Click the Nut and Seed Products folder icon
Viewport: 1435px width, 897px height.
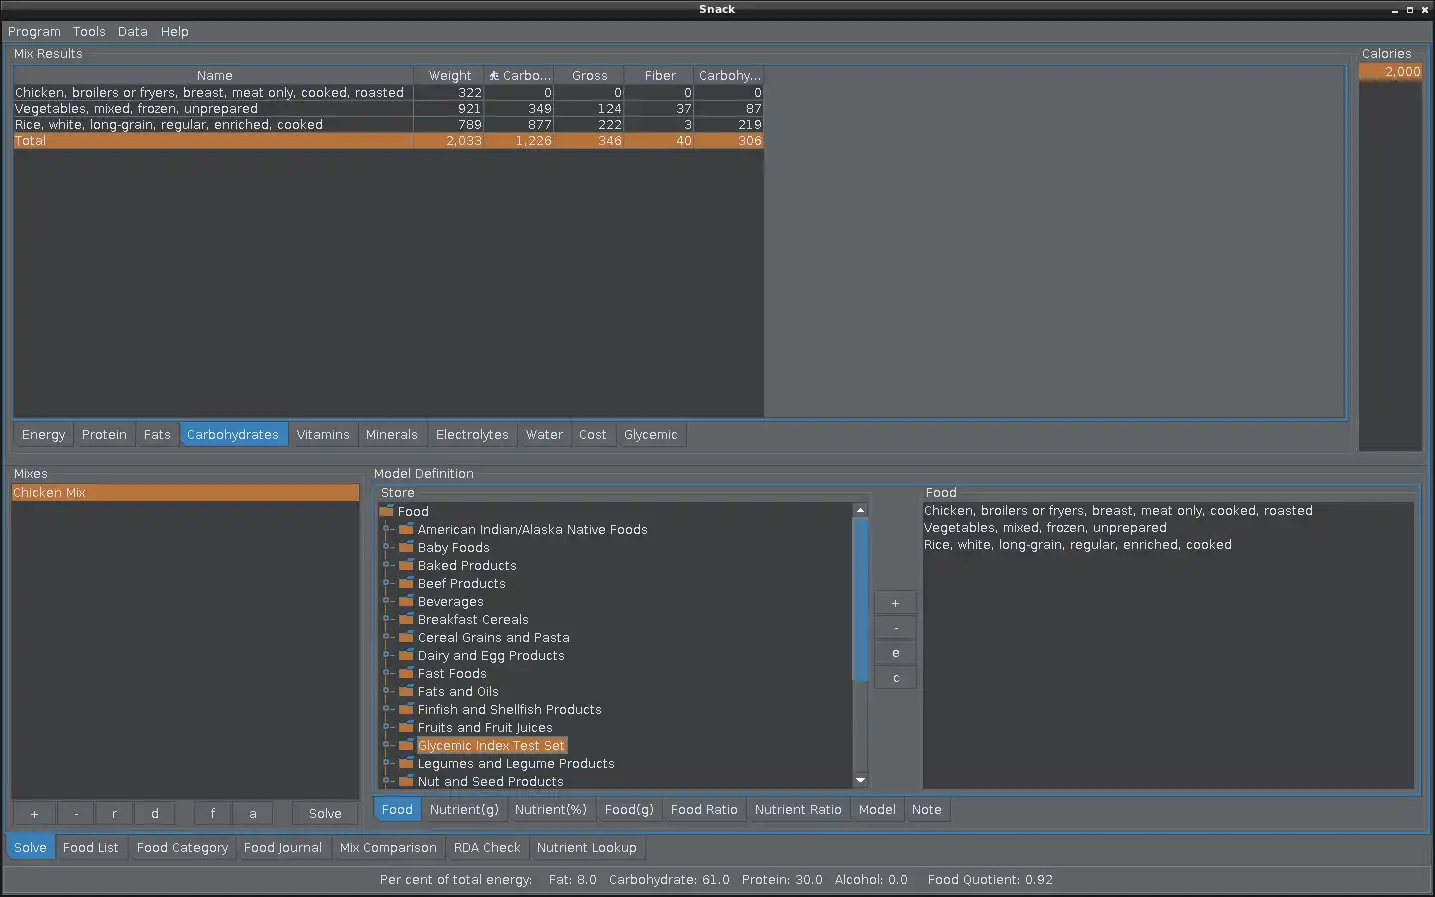click(x=406, y=781)
